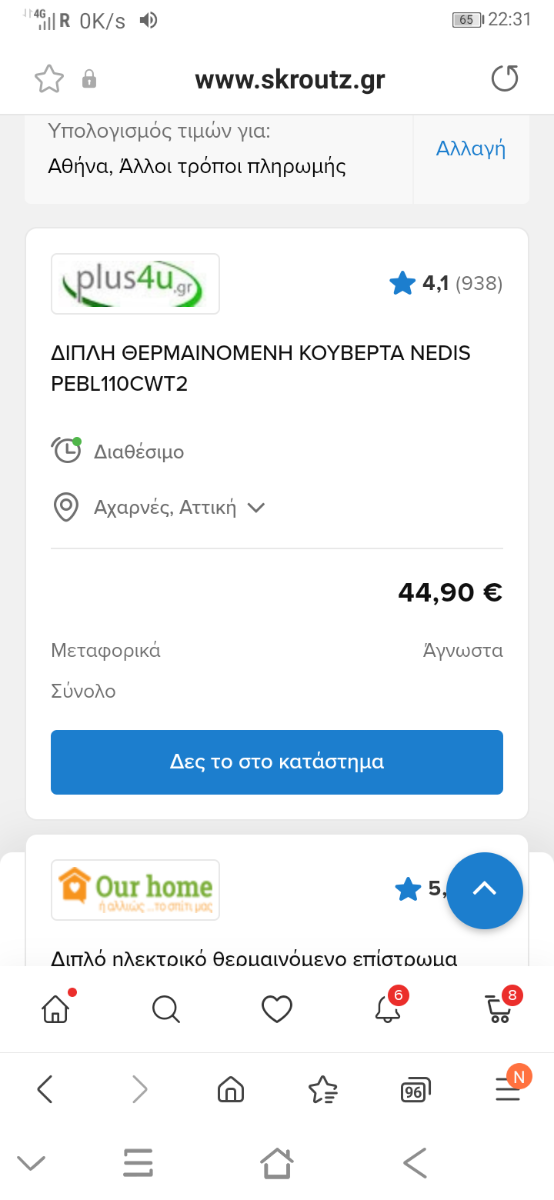Open favorites heart icon
Image resolution: width=554 pixels, height=1200 pixels.
pos(277,1009)
